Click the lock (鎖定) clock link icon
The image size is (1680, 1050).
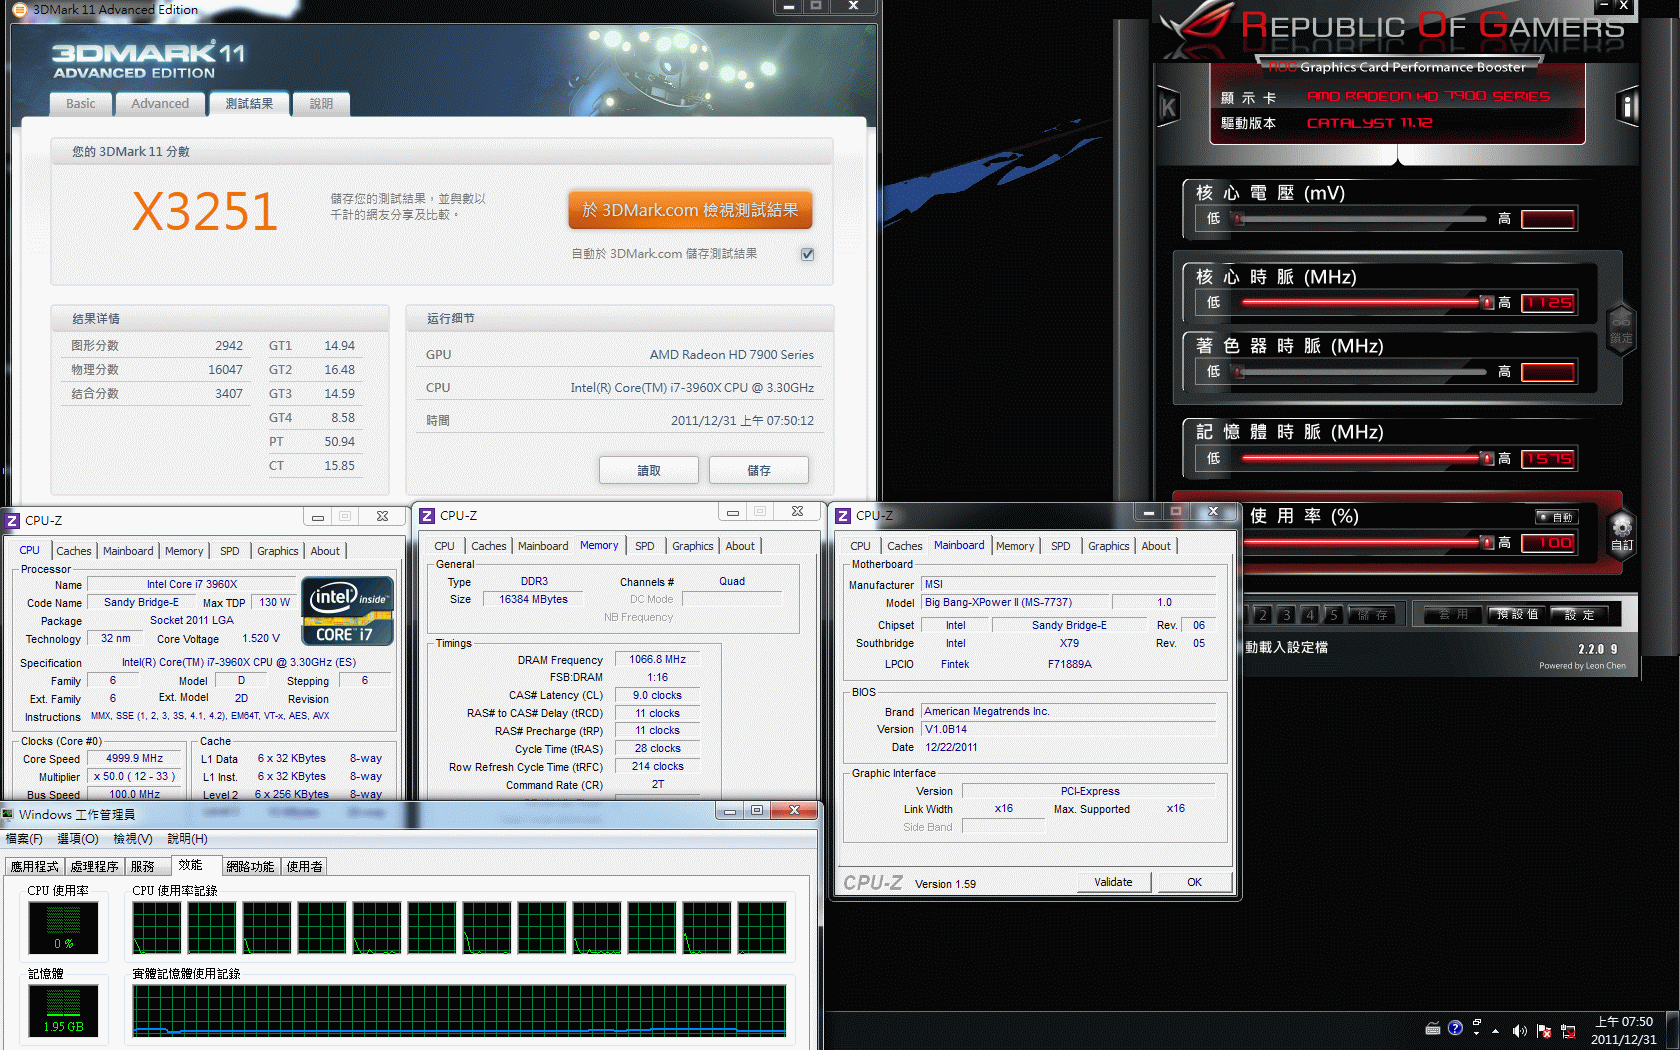pyautogui.click(x=1621, y=327)
